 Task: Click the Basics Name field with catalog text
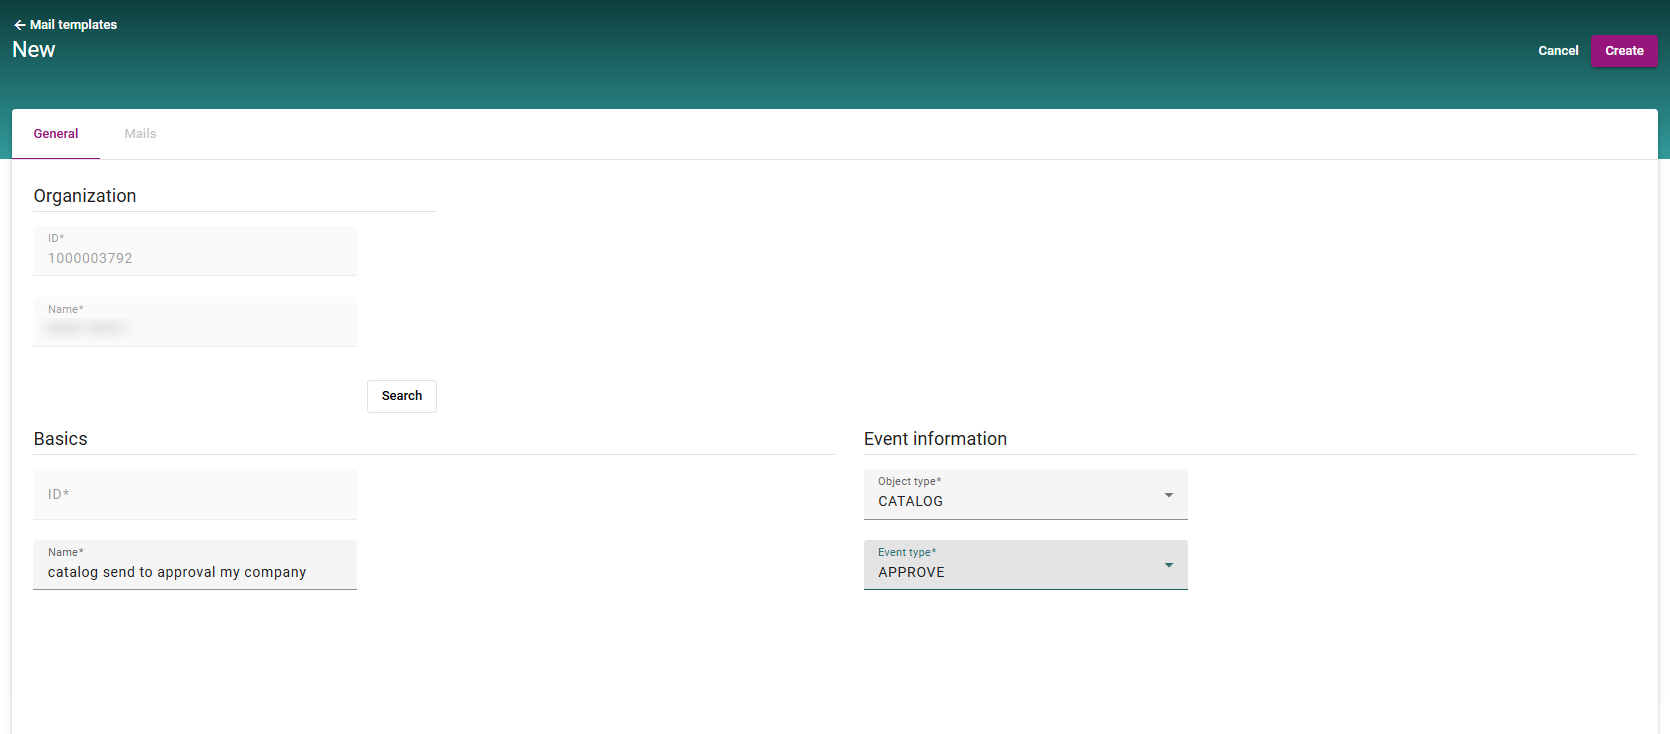point(194,566)
